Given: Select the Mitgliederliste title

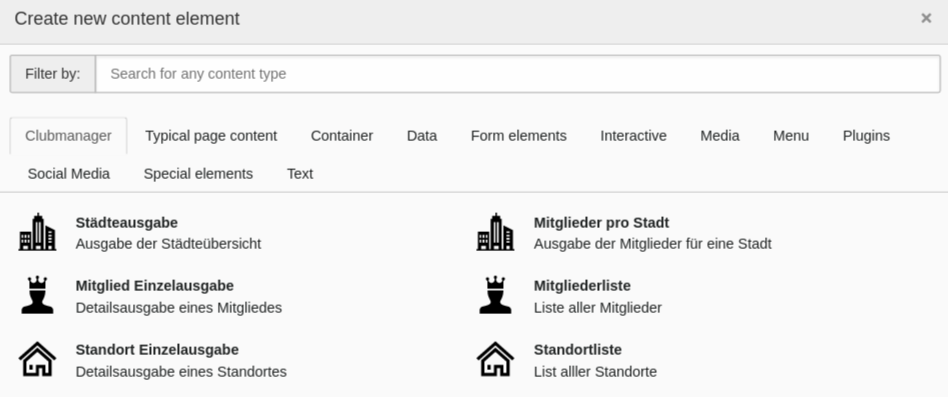Looking at the screenshot, I should [x=582, y=286].
